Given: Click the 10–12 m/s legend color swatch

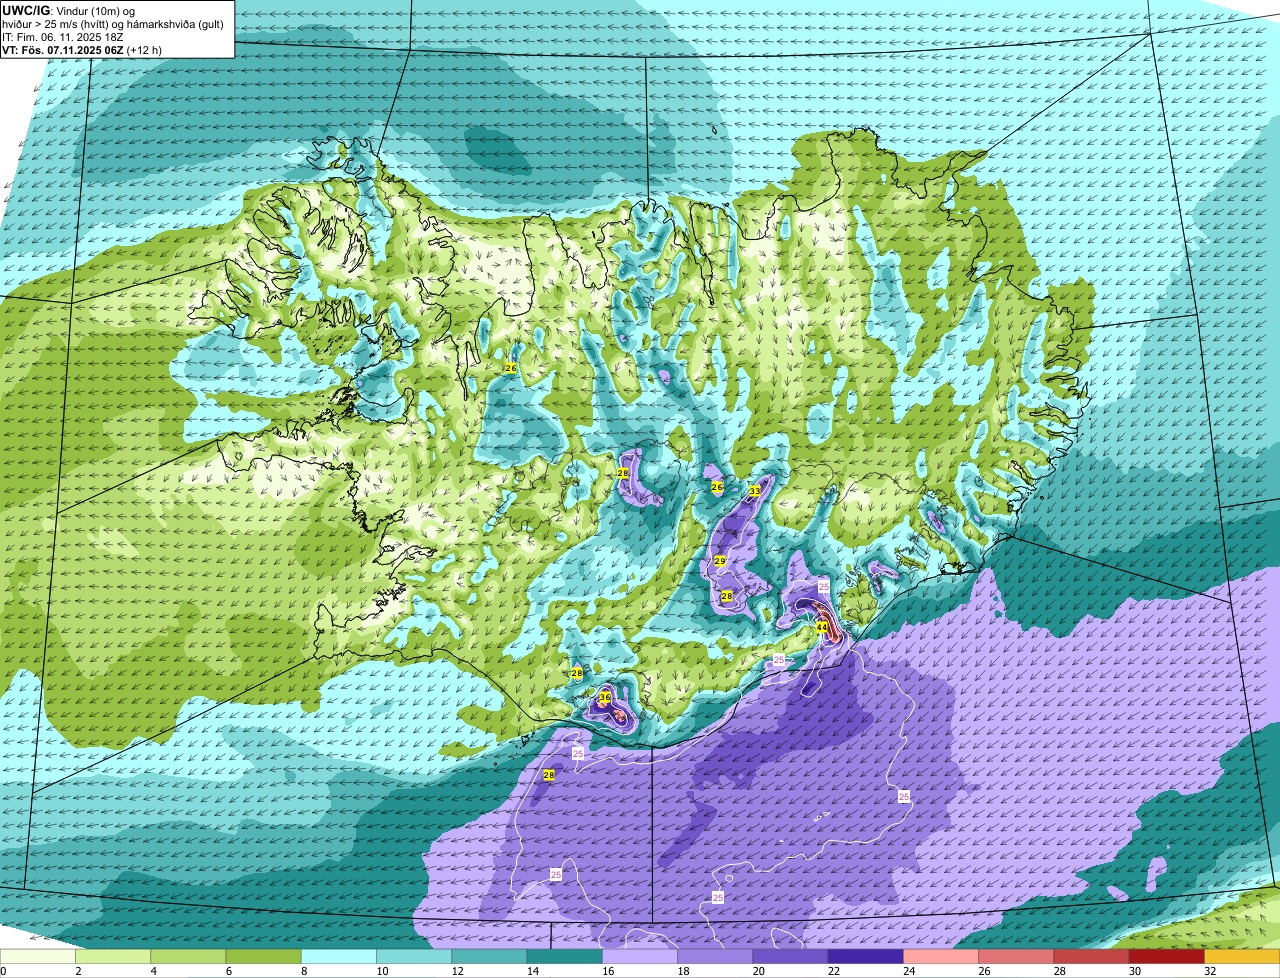Looking at the screenshot, I should point(414,957).
